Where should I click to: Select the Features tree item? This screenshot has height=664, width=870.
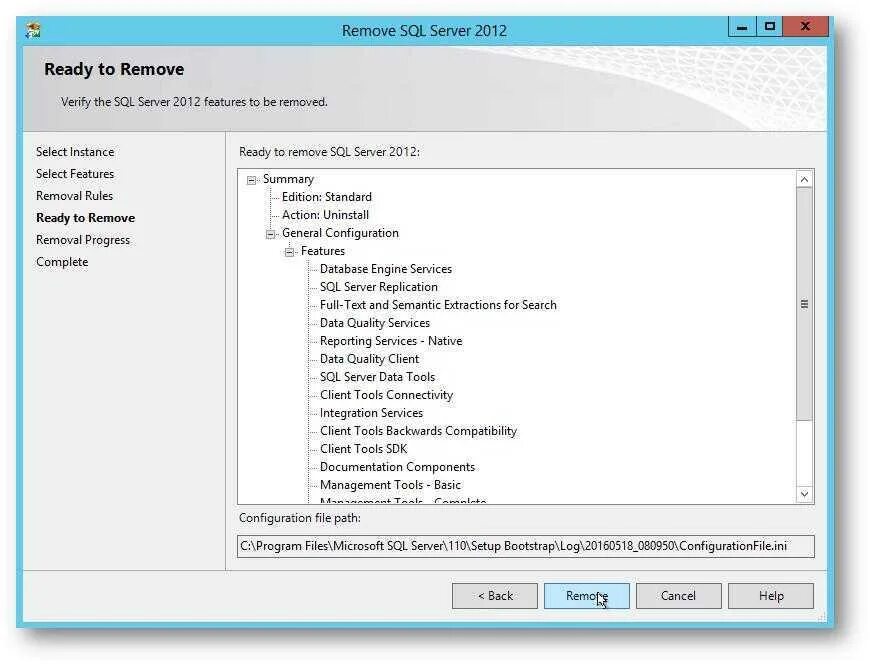(322, 251)
